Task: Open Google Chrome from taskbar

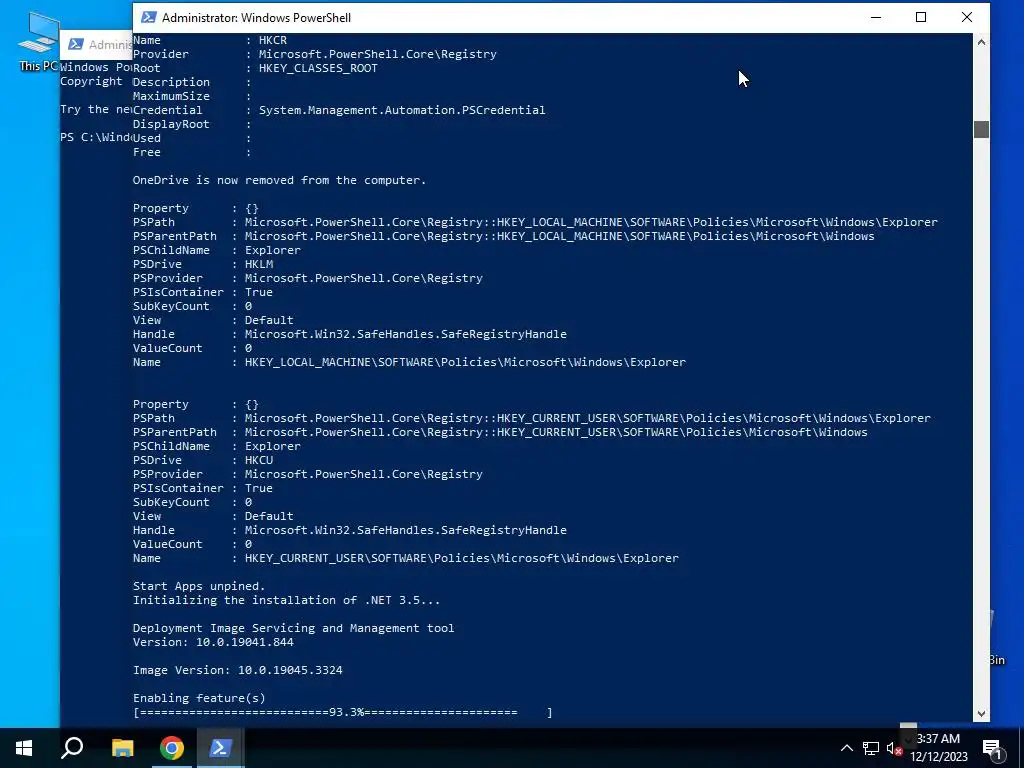Action: [172, 748]
